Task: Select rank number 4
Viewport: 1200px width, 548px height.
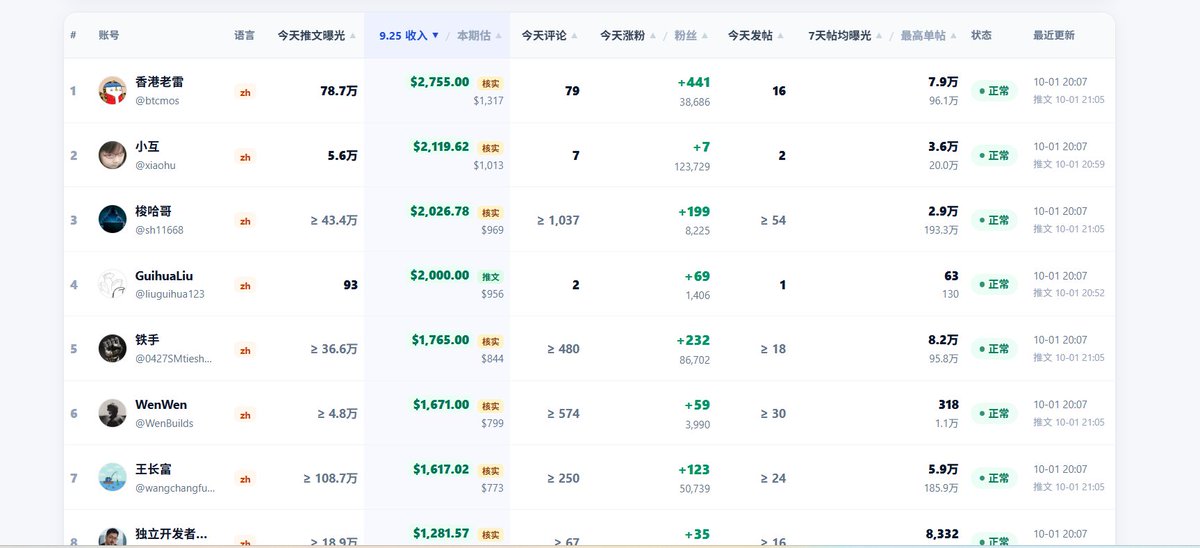Action: point(74,285)
